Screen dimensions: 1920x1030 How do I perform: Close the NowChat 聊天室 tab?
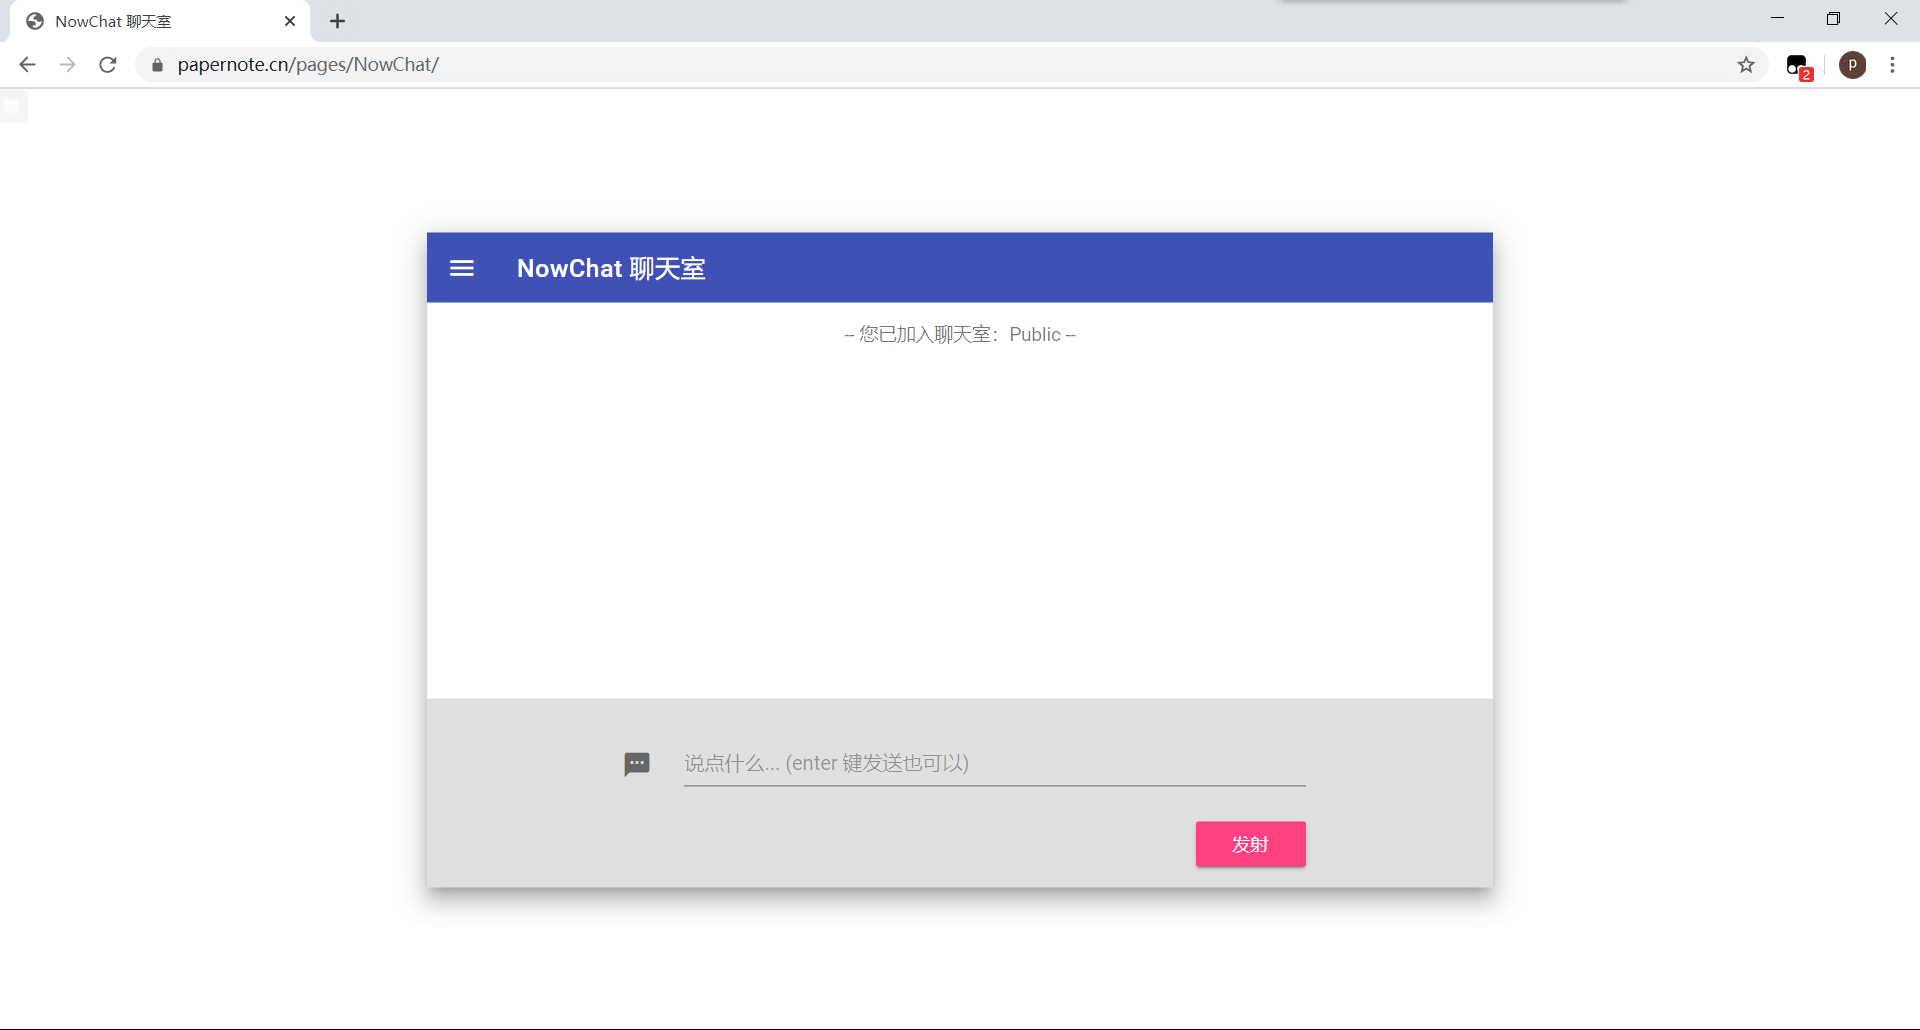[x=290, y=21]
